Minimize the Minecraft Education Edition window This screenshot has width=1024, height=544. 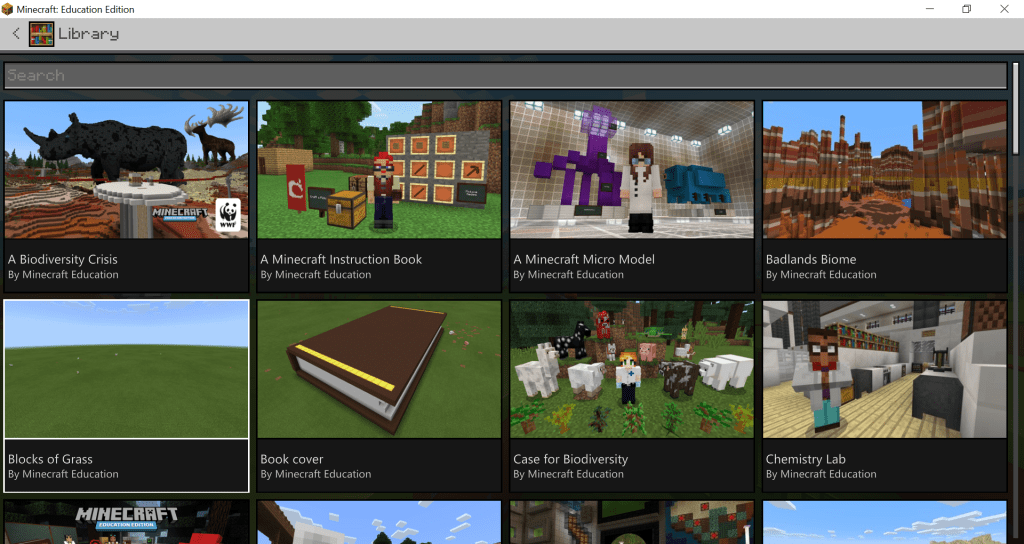click(x=920, y=9)
